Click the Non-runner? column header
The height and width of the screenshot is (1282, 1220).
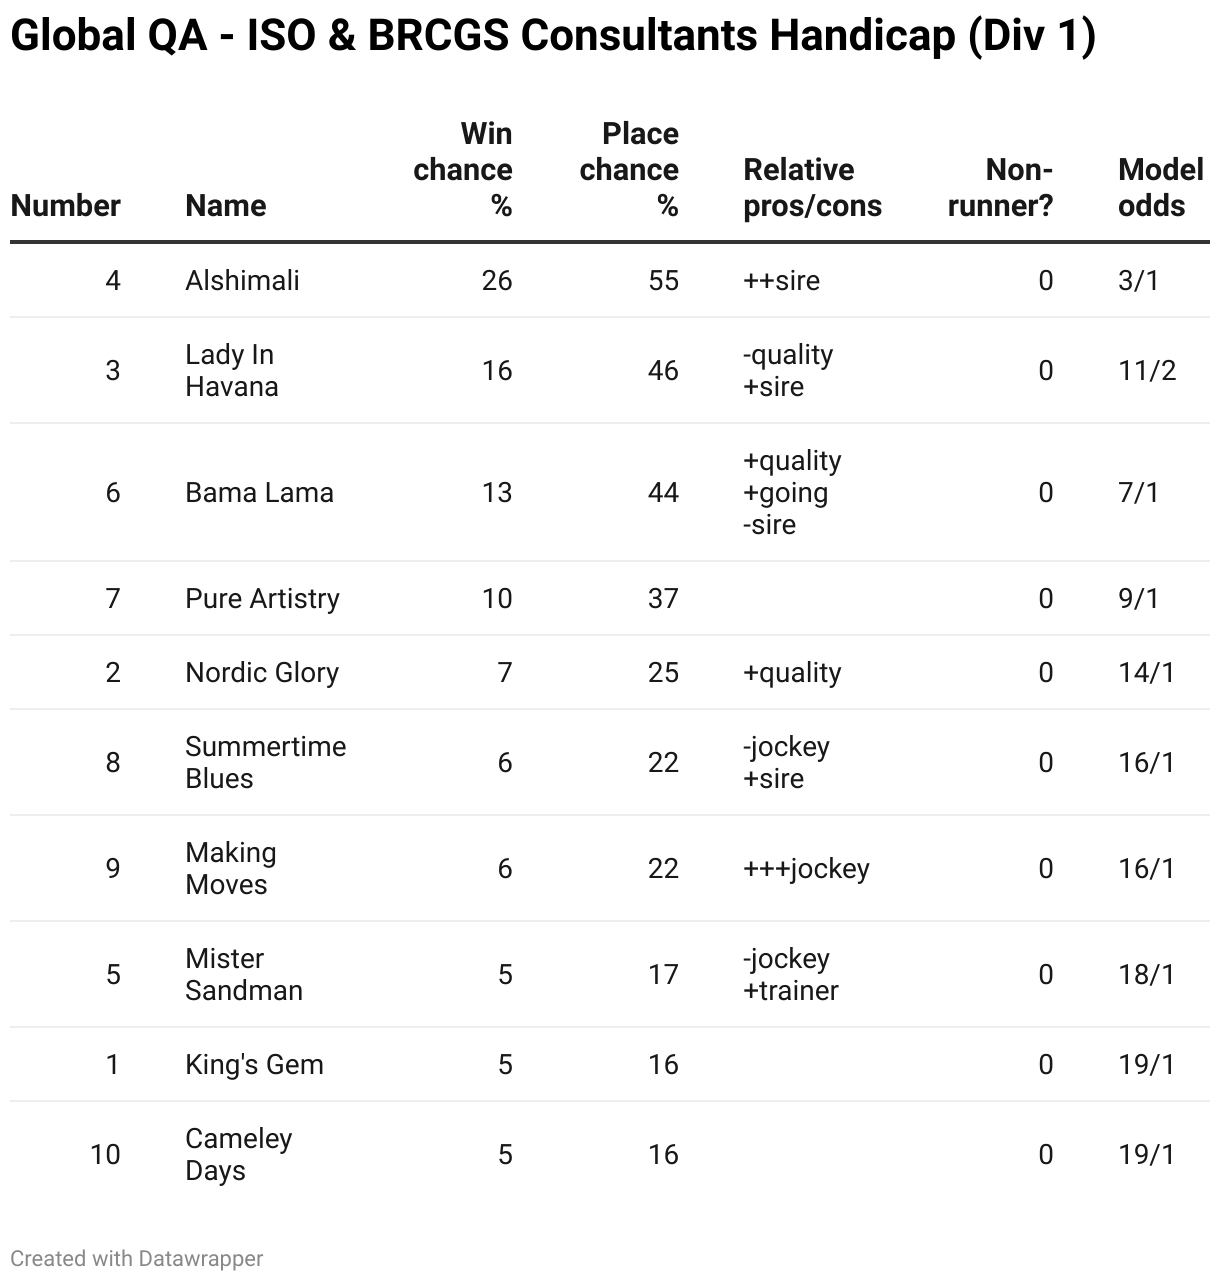tap(1001, 188)
